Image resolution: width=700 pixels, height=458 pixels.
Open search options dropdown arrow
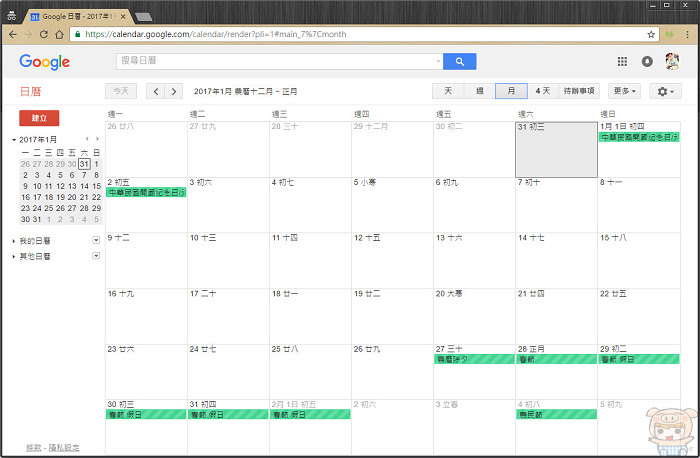[438, 62]
